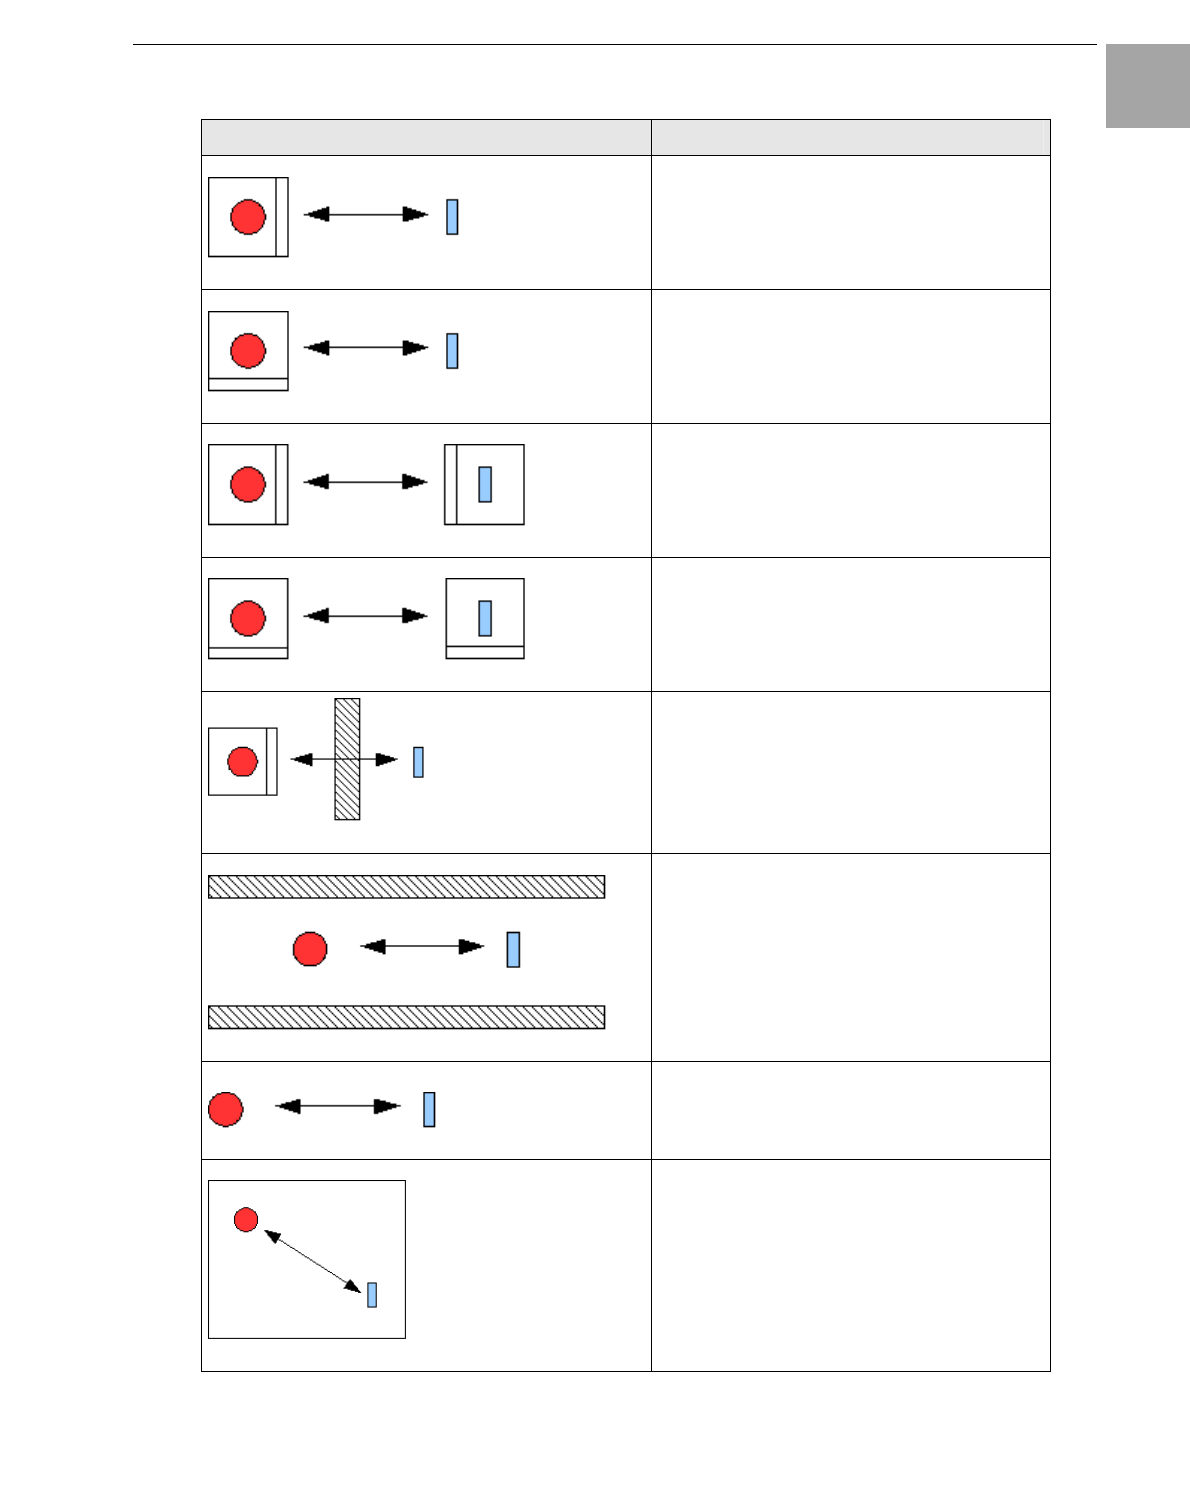Click the empty right cell beside the hatched bars diagram
Viewport: 1190px width, 1488px height.
pyautogui.click(x=851, y=958)
